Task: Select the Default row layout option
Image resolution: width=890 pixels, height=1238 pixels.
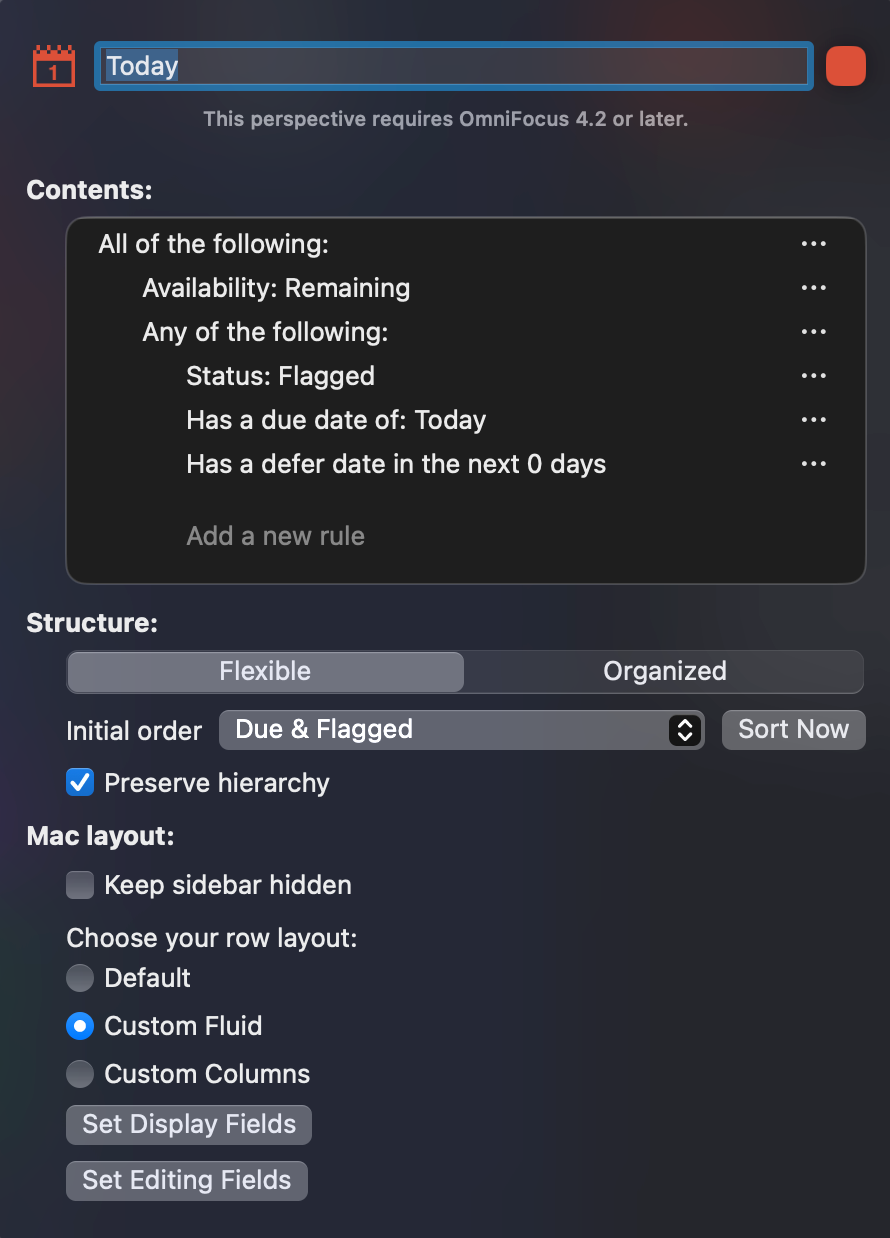Action: 80,978
